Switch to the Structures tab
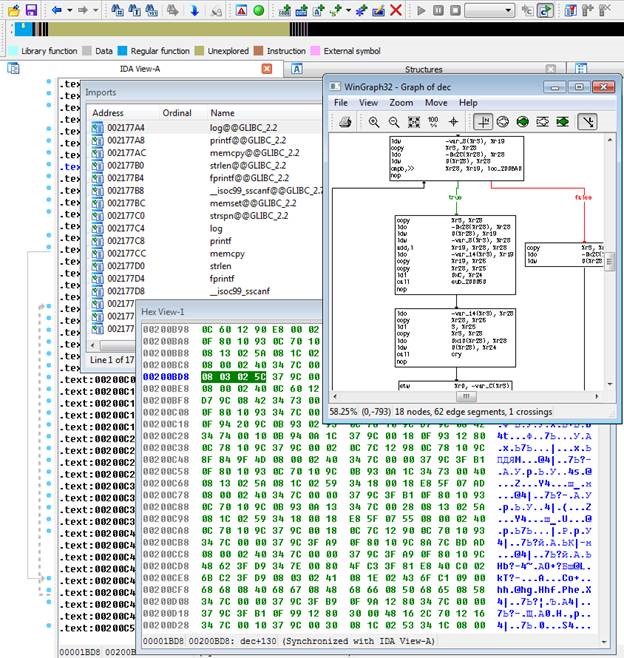The image size is (624, 658). point(423,69)
